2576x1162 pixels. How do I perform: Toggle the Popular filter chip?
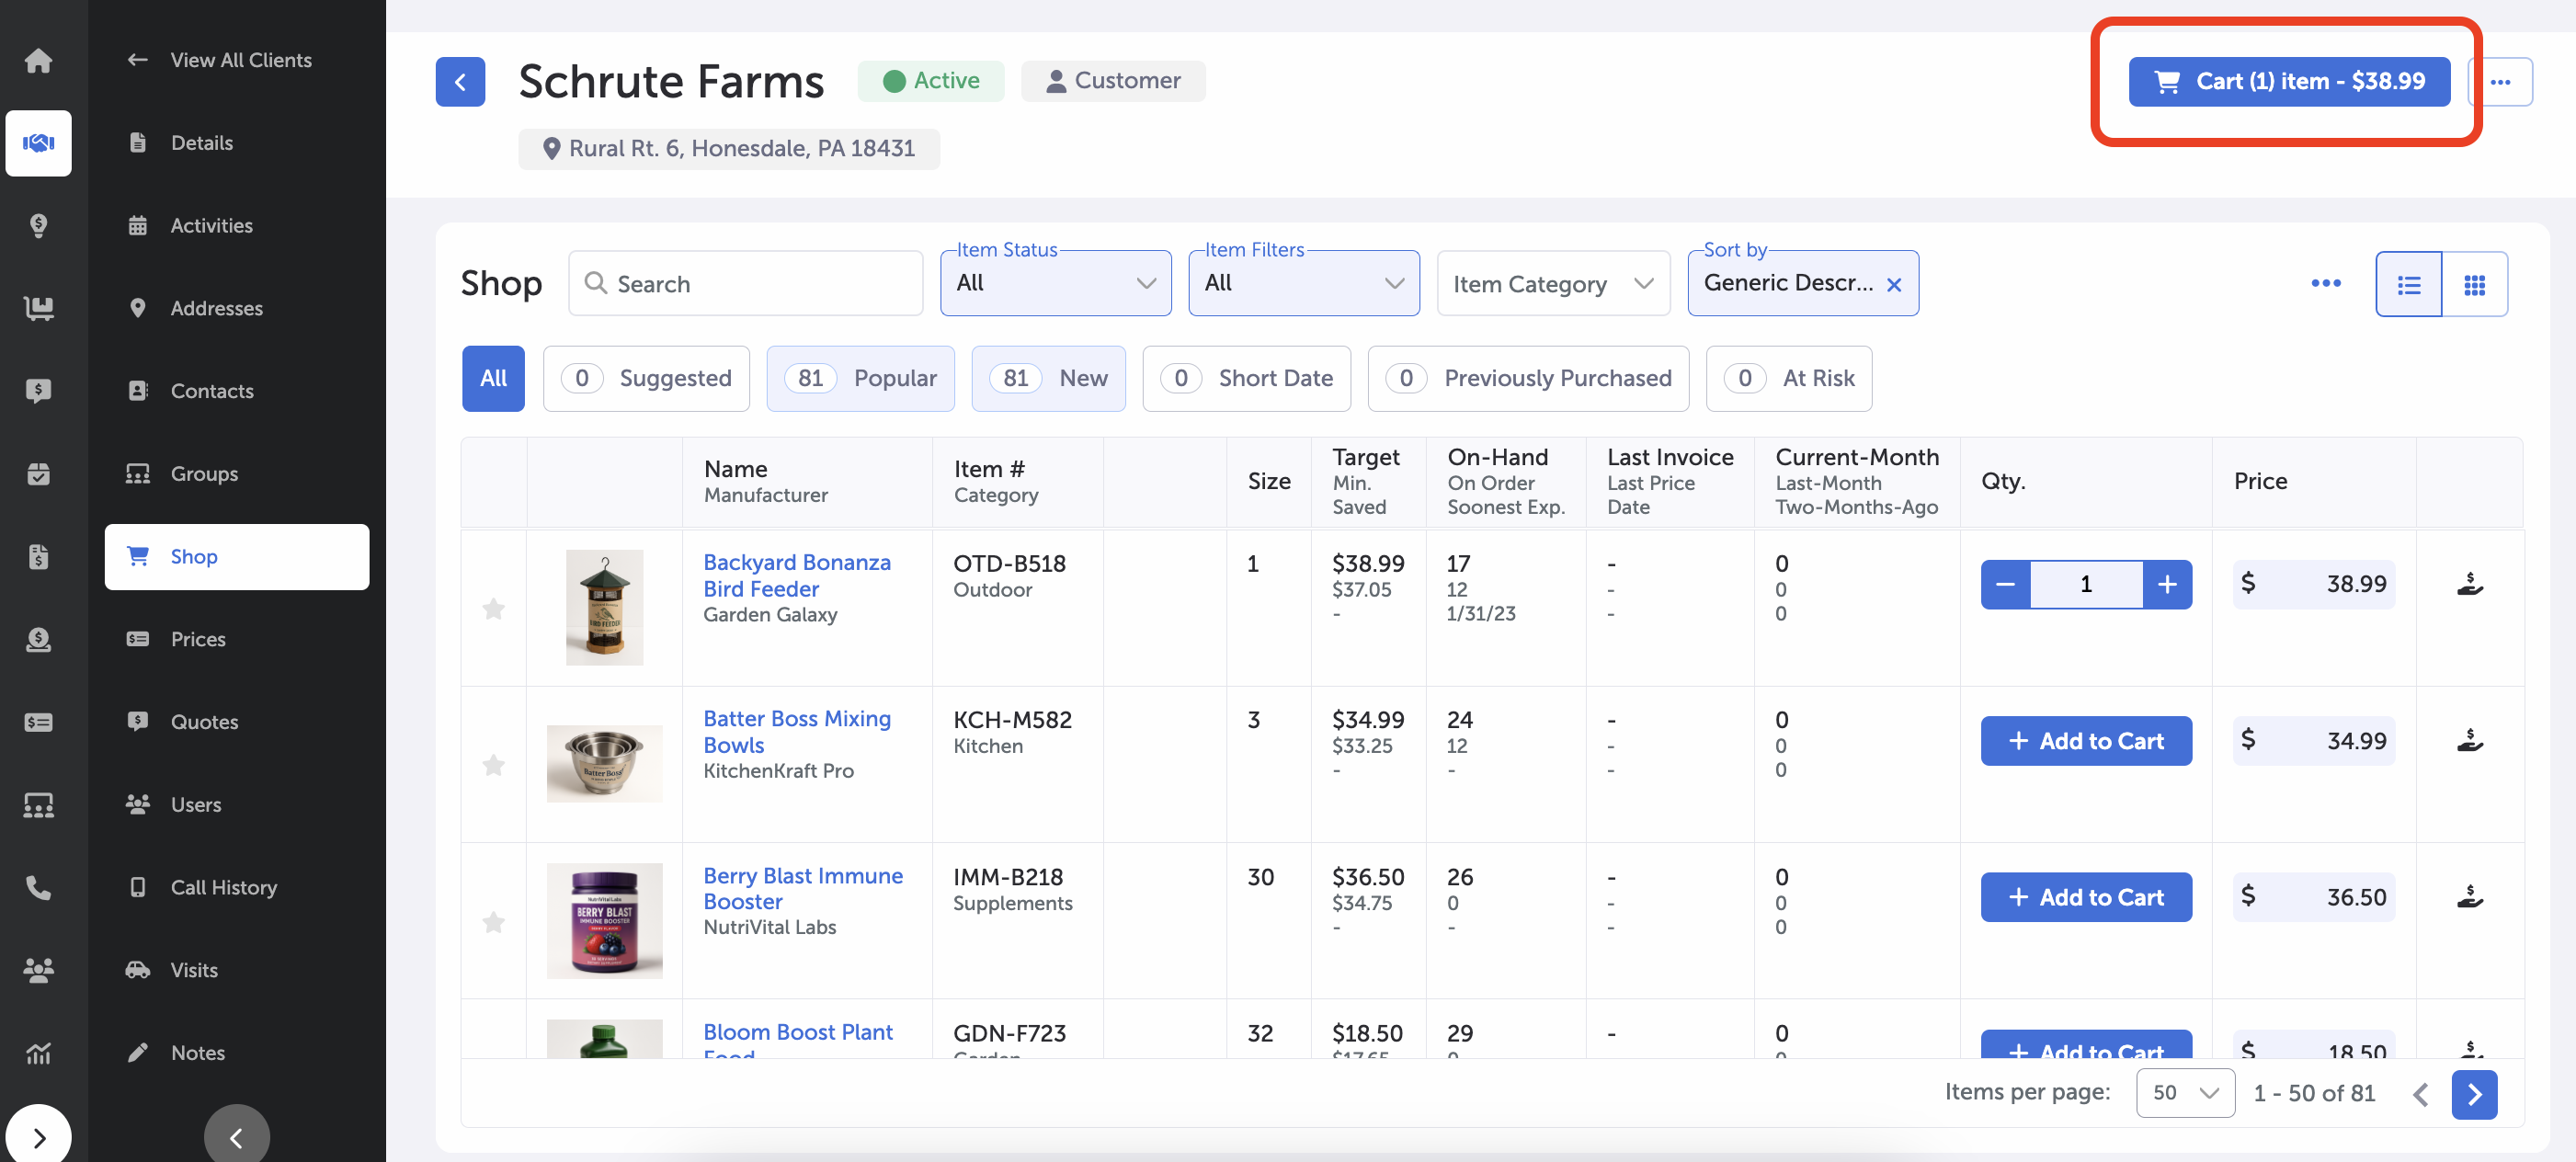tap(860, 379)
